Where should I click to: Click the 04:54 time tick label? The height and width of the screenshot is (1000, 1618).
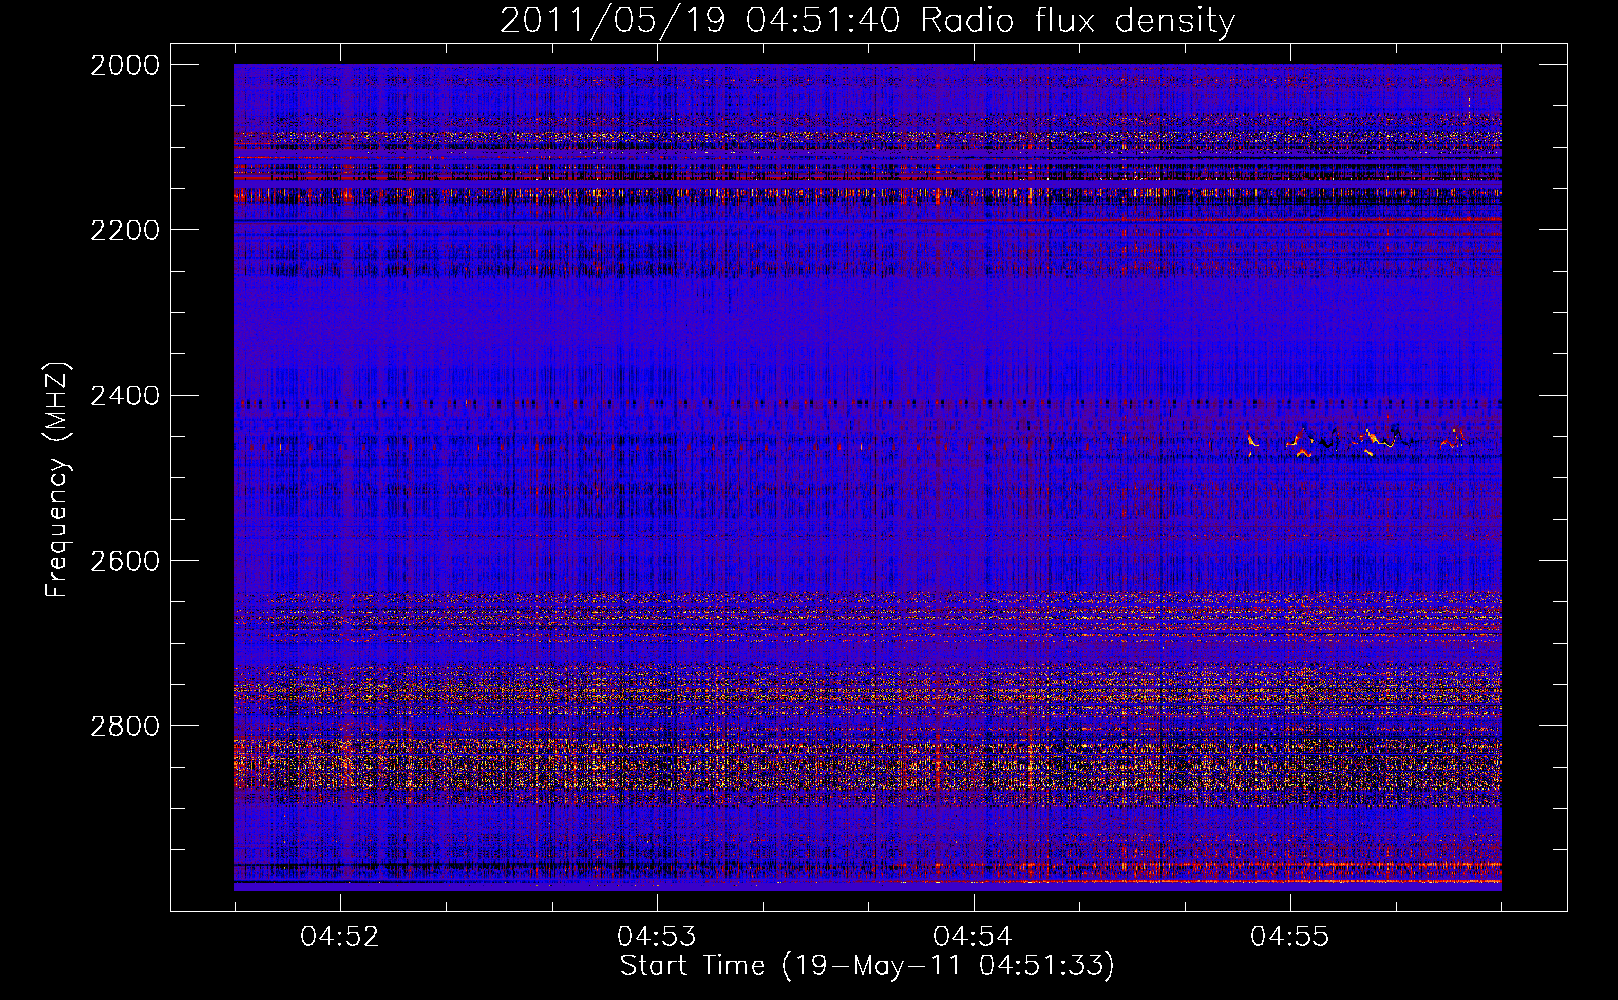(x=973, y=936)
